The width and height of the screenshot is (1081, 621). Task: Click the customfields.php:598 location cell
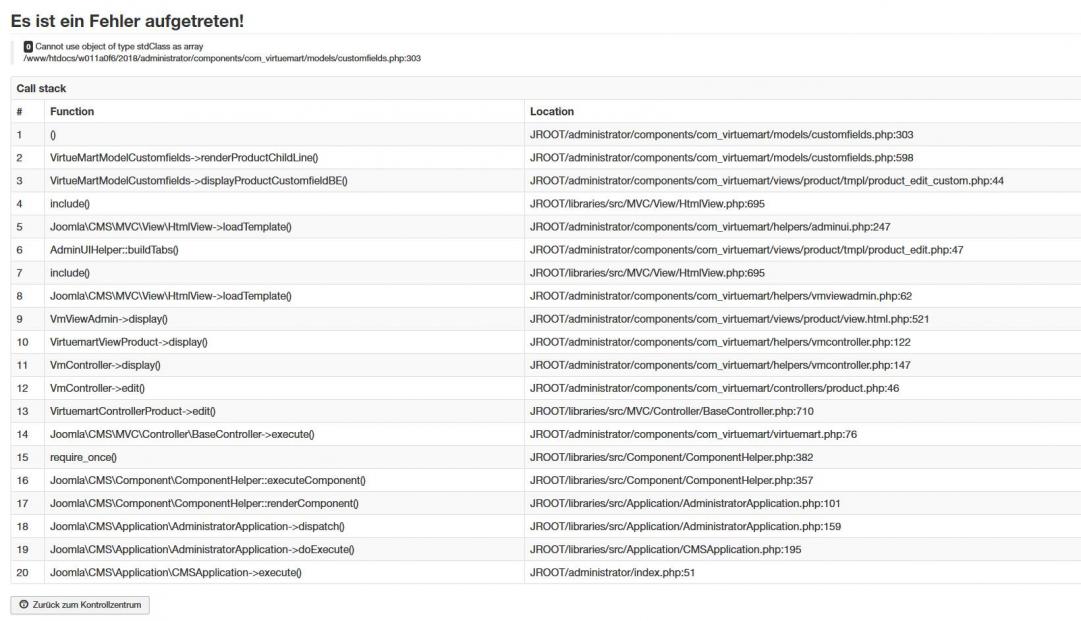[x=721, y=158]
